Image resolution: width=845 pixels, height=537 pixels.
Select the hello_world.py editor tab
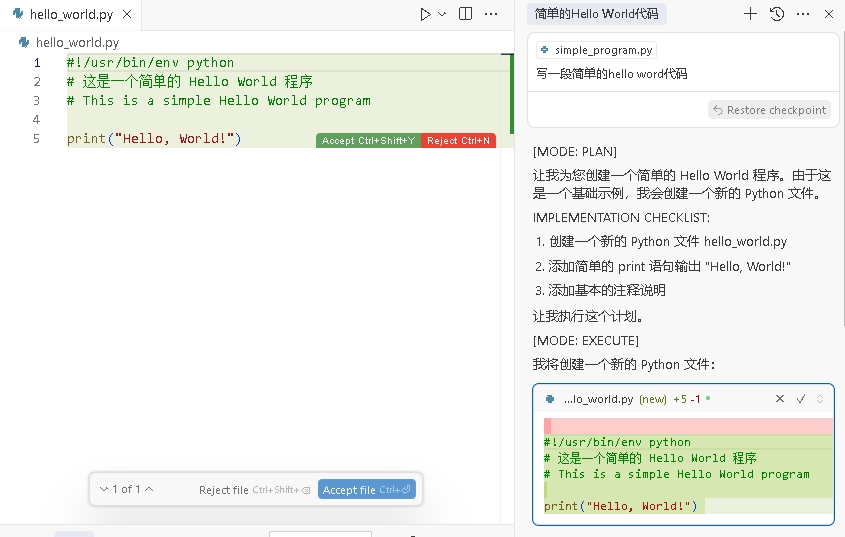click(x=72, y=15)
